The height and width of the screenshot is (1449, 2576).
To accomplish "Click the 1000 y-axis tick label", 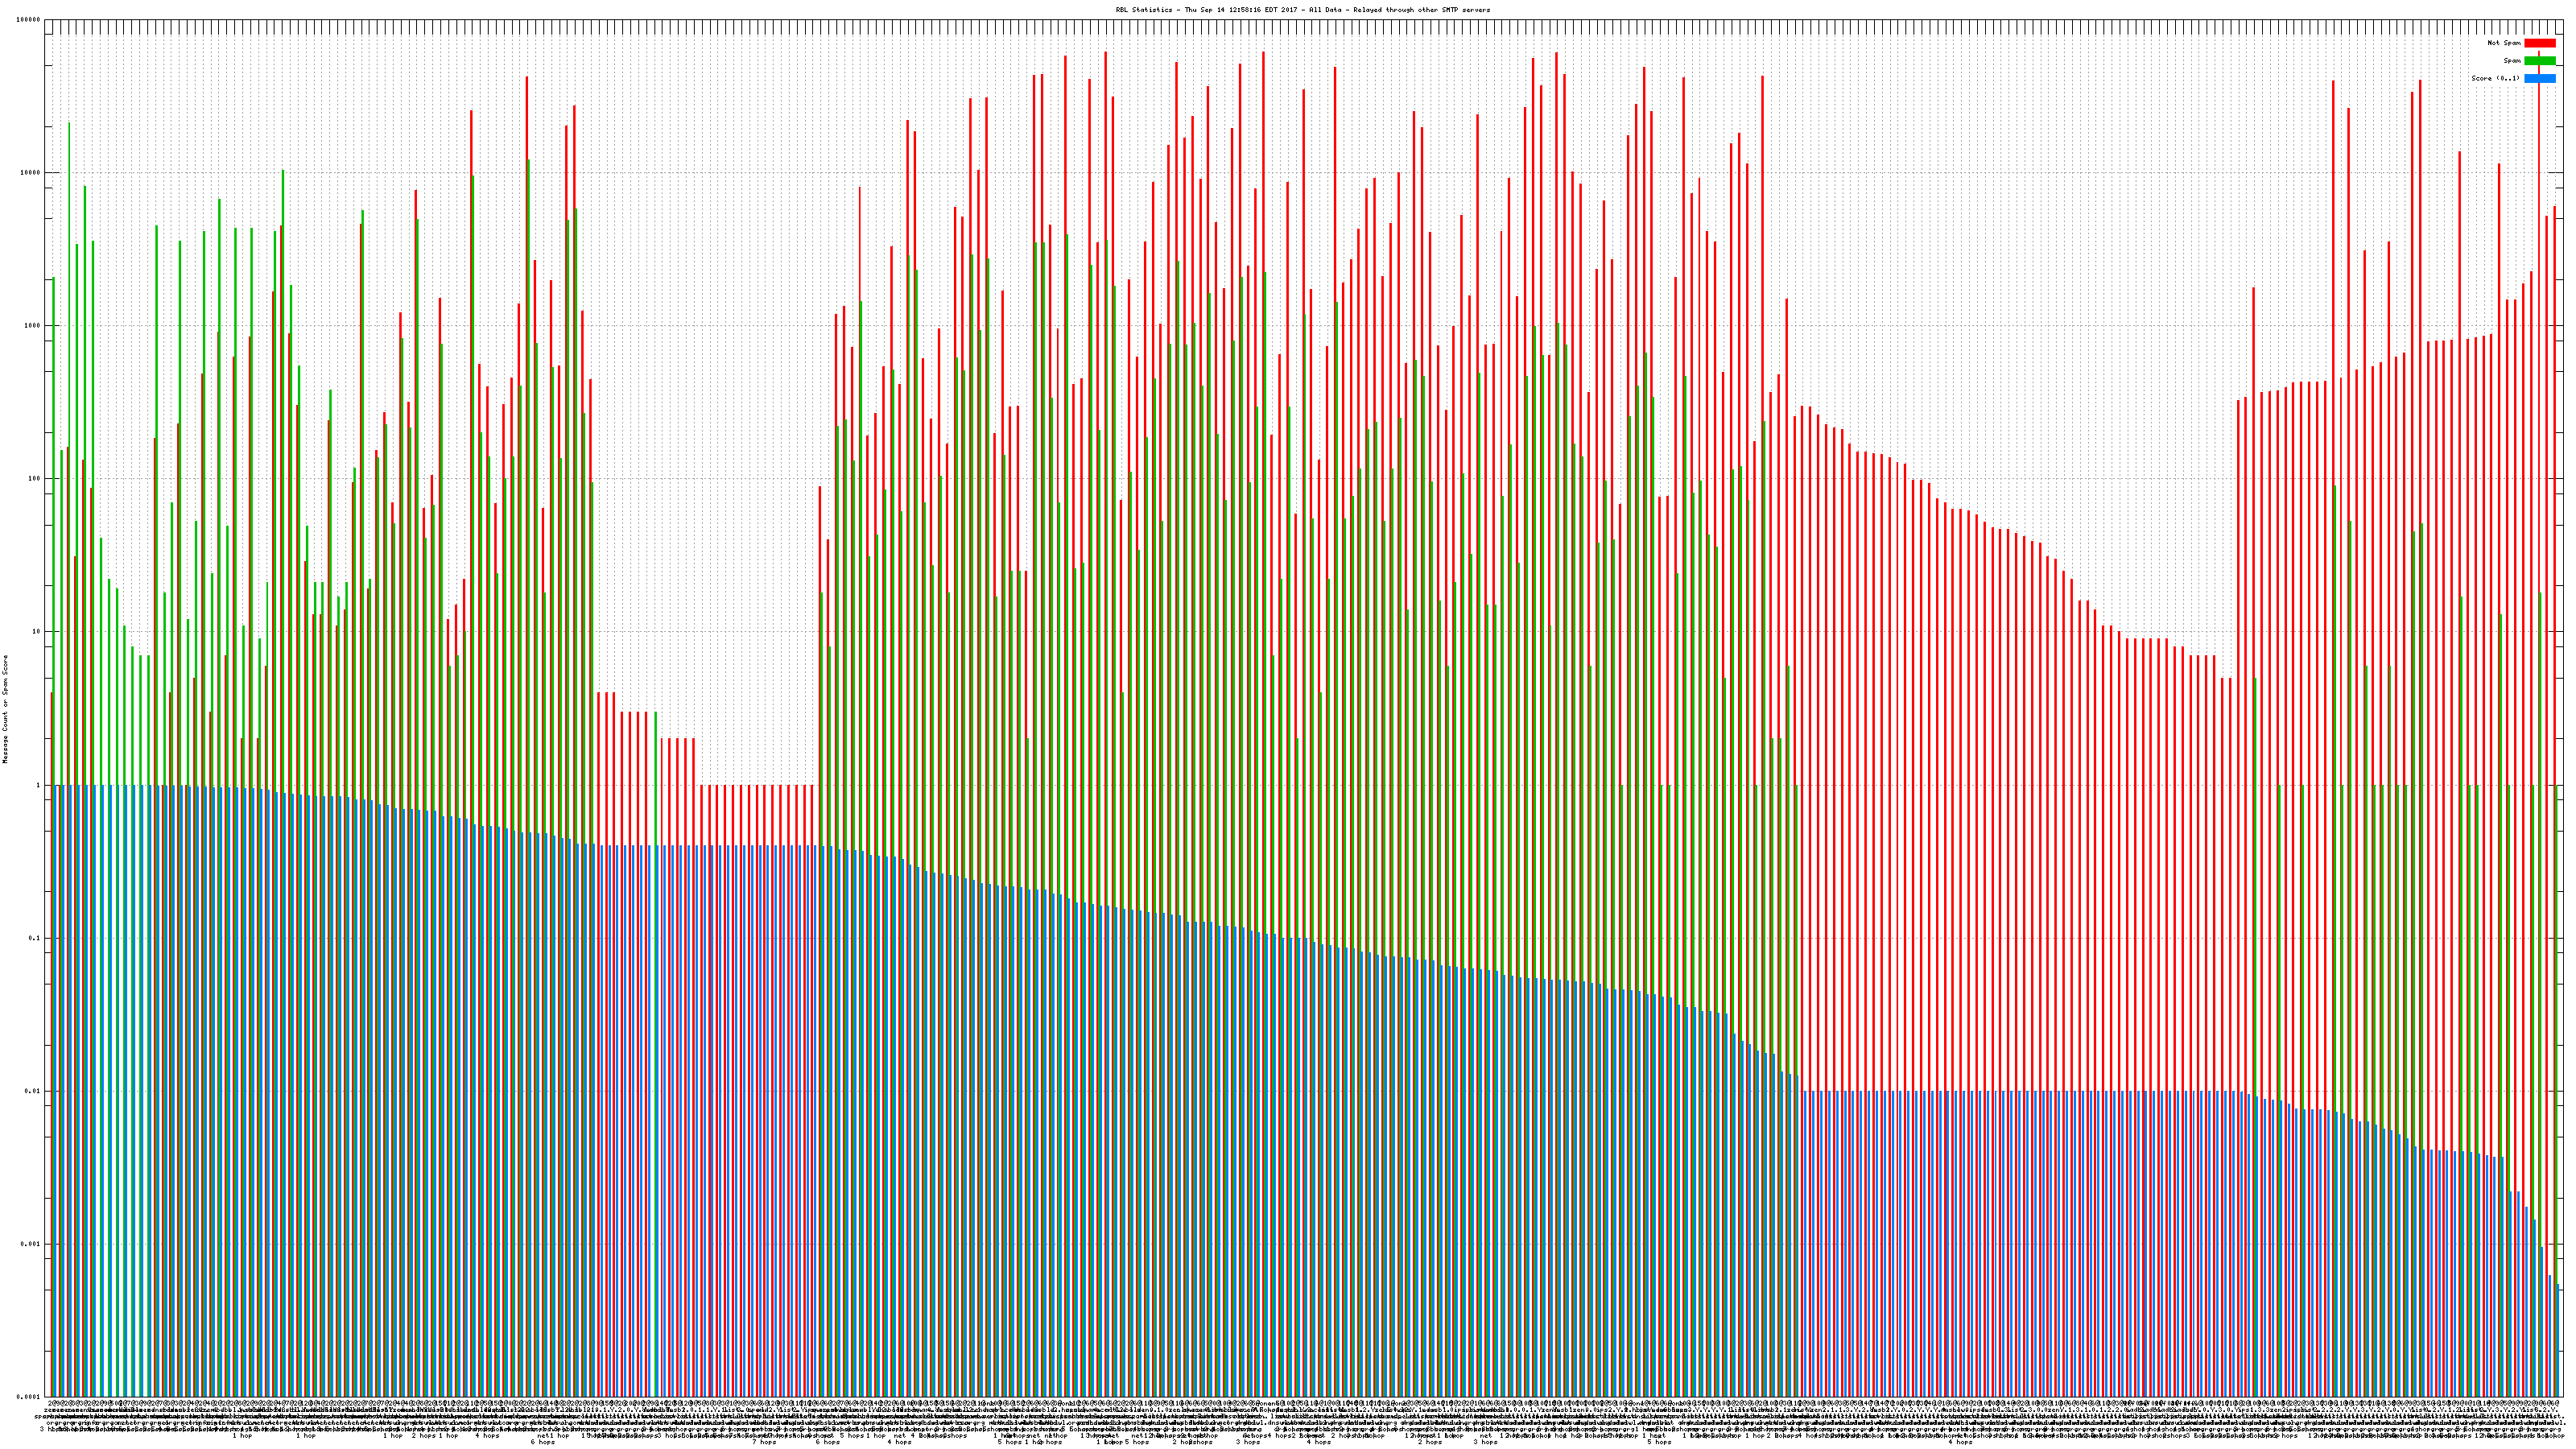I will point(33,326).
